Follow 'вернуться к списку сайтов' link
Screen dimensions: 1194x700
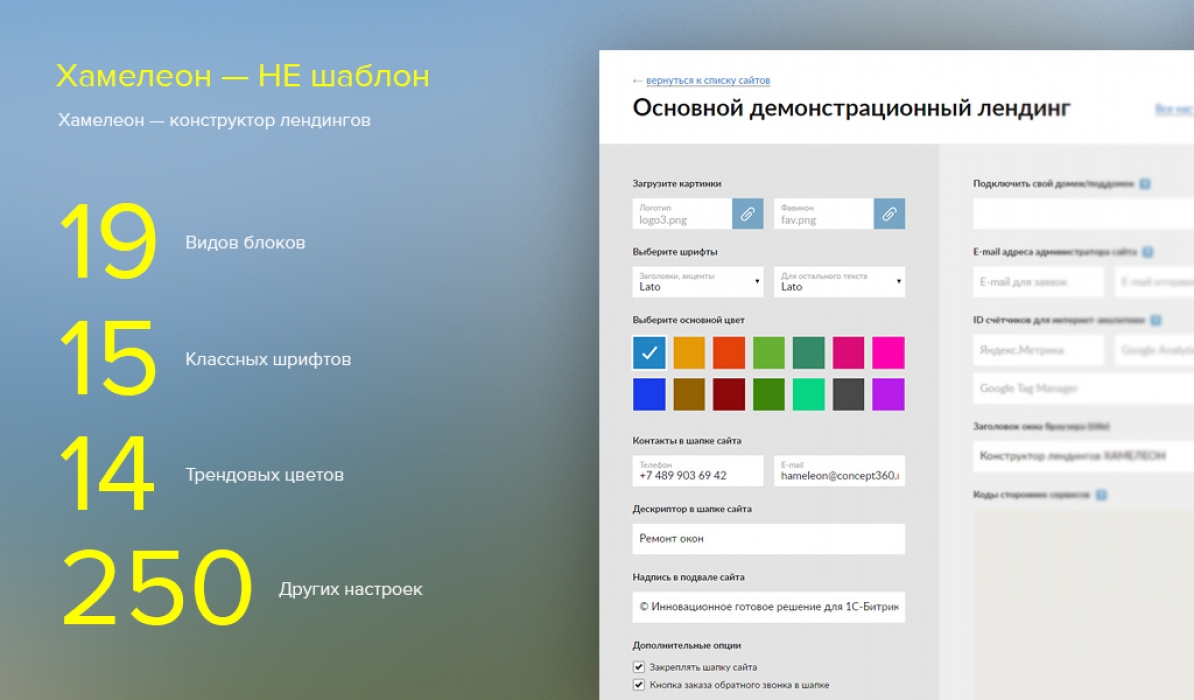[x=708, y=80]
